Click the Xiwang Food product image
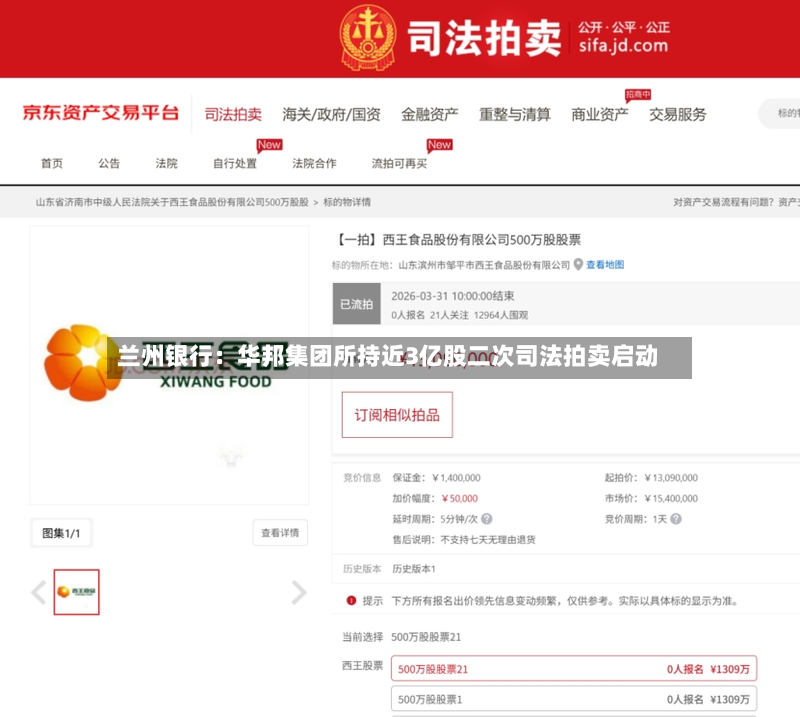800x717 pixels. coord(169,365)
